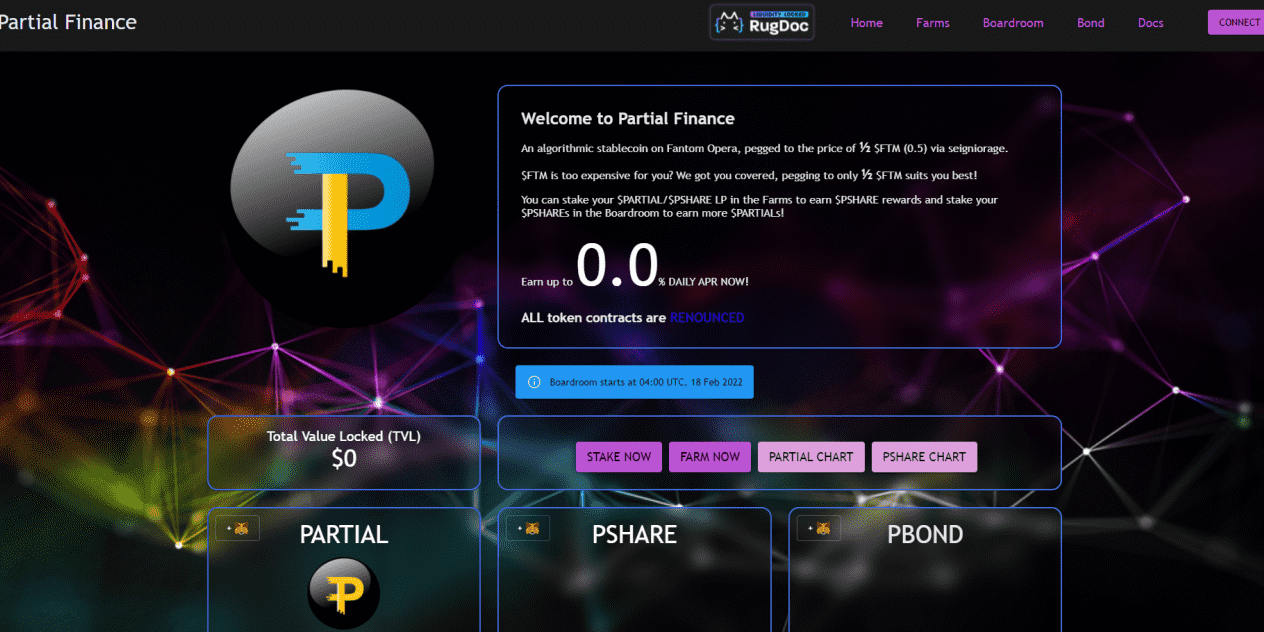Add PSHARE token to MetaMask

528,528
